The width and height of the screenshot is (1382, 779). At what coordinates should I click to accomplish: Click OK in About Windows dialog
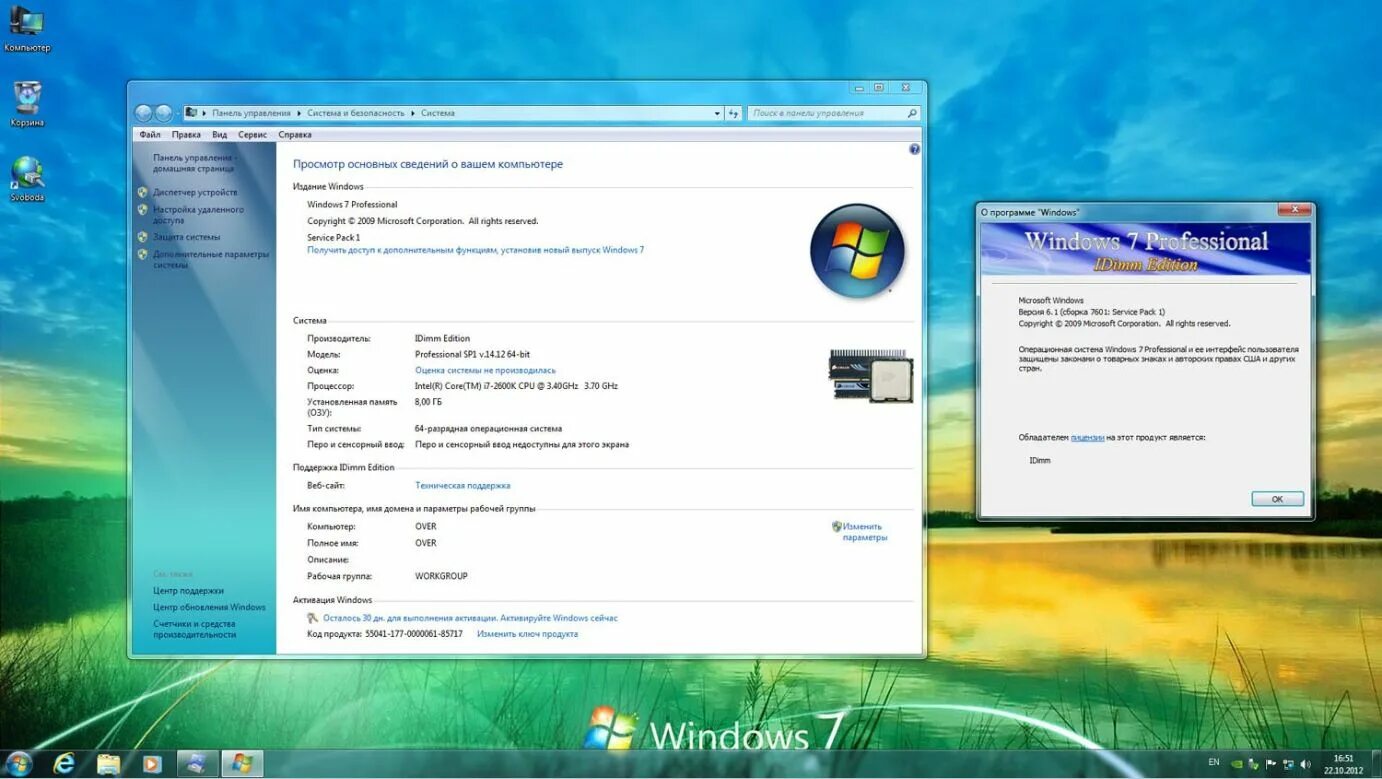tap(1277, 499)
